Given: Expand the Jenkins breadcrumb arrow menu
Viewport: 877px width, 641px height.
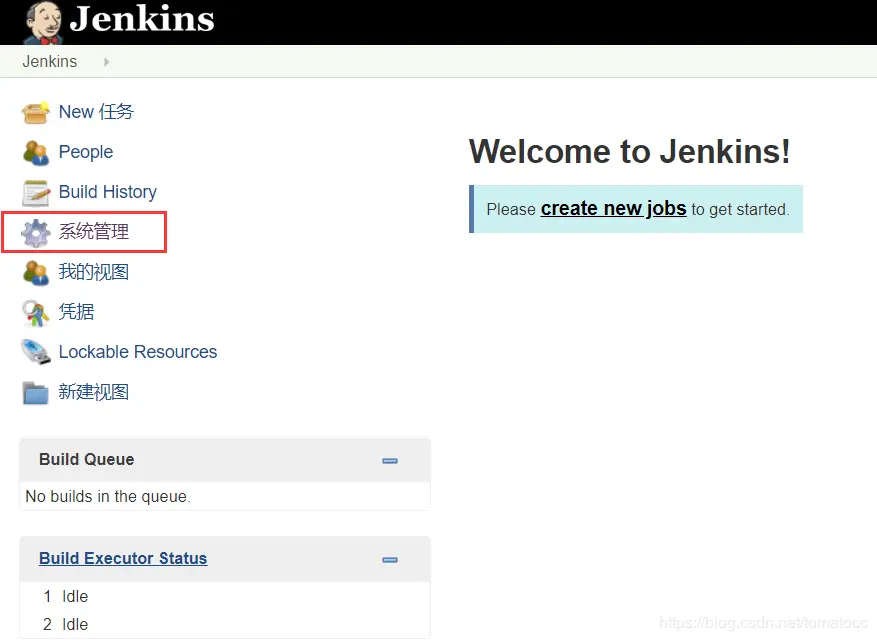Looking at the screenshot, I should [106, 62].
